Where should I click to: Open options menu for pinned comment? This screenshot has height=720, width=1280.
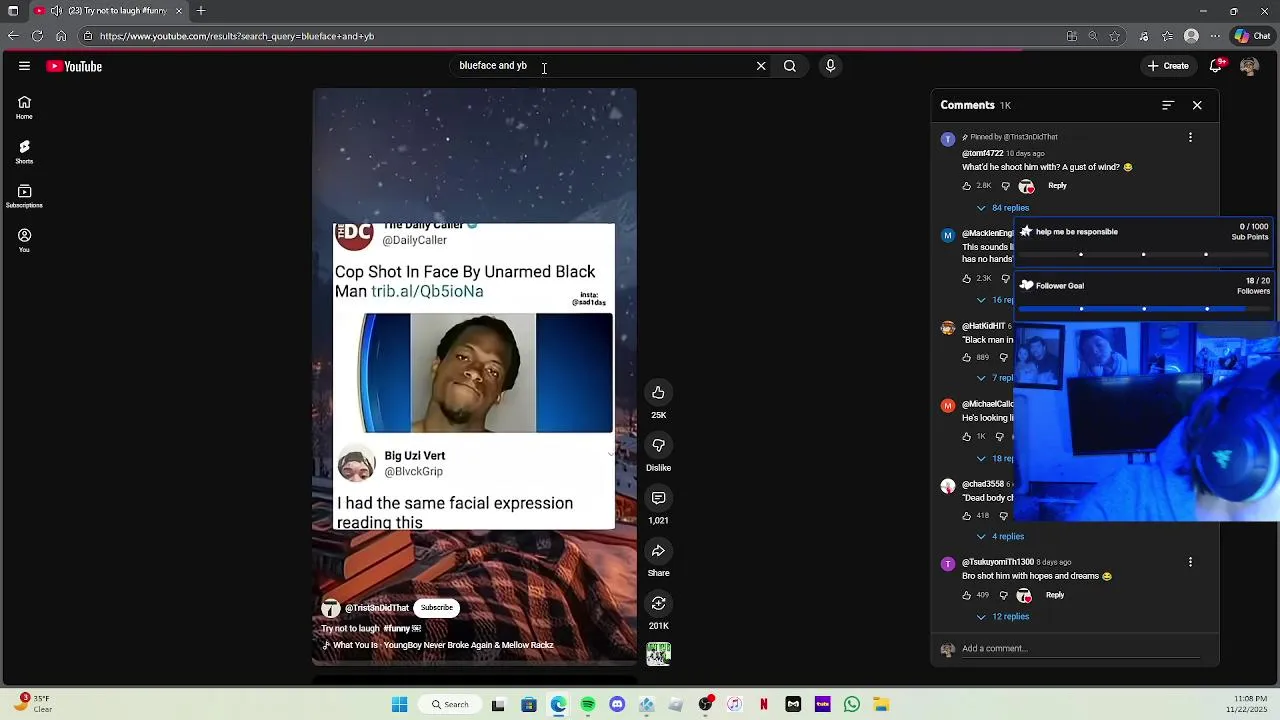(x=1190, y=137)
